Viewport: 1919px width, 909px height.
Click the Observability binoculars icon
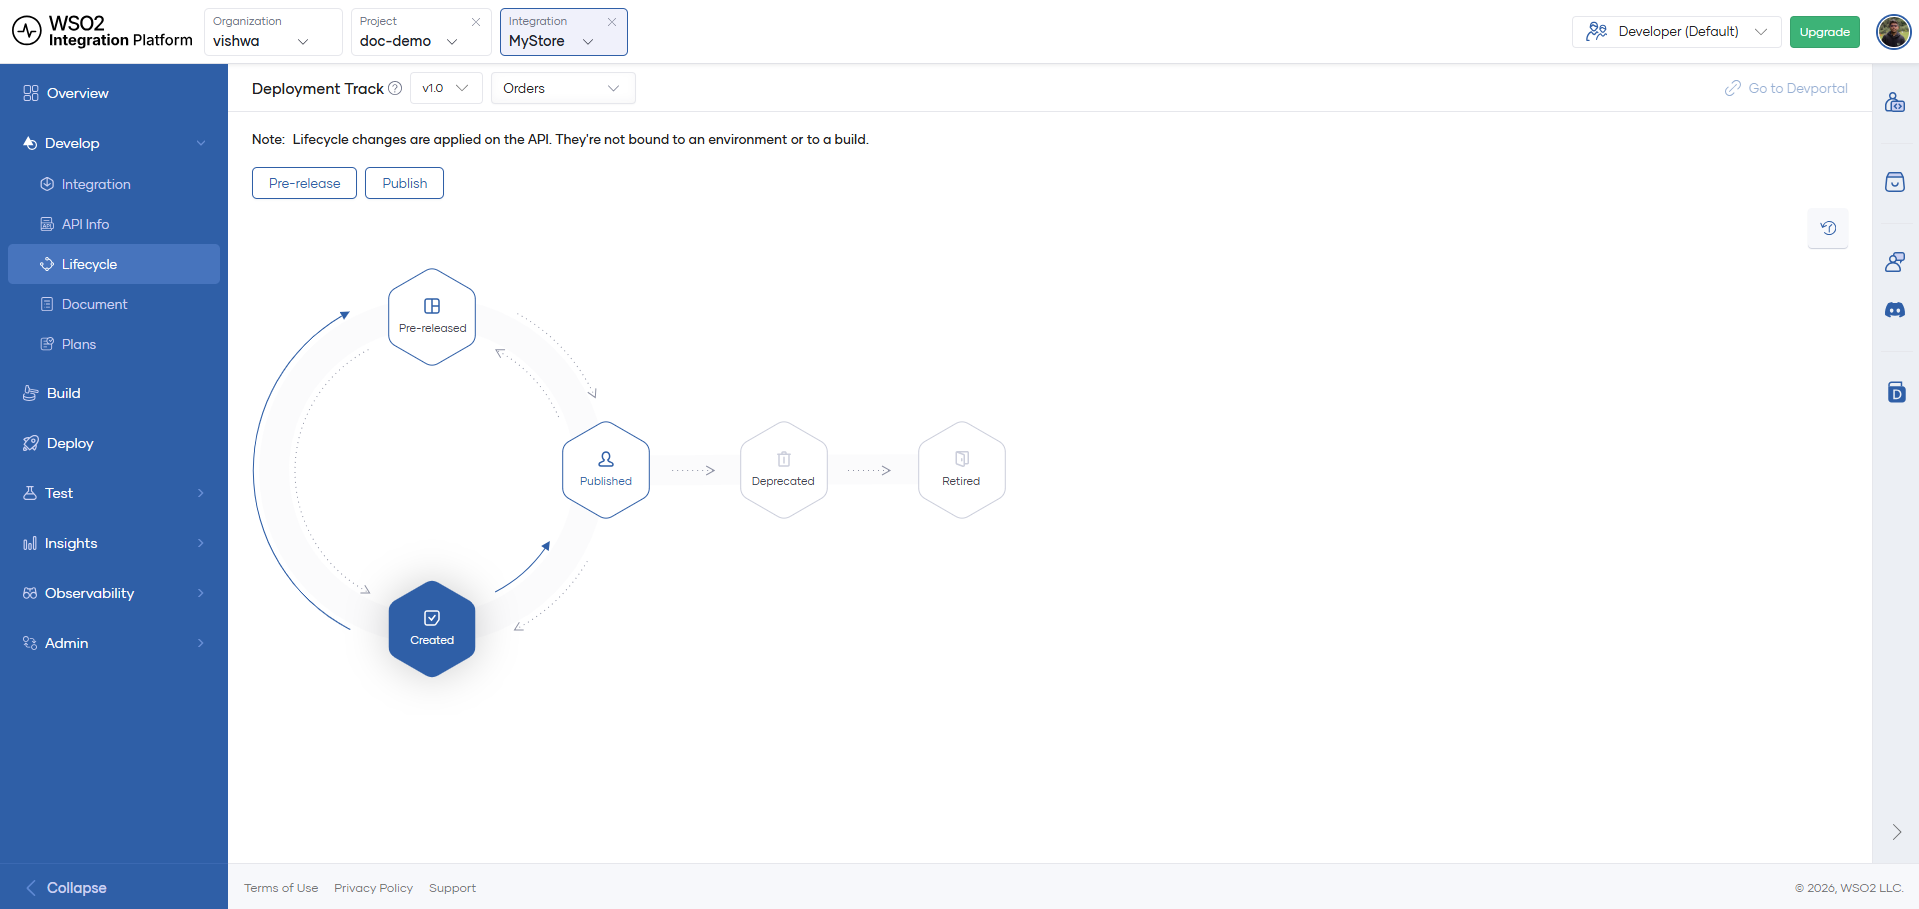coord(30,593)
